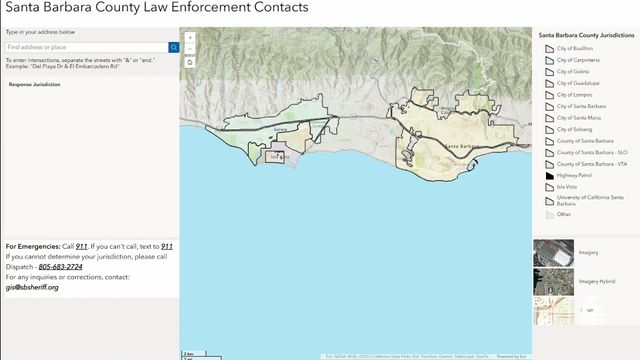Click the Santa Barbara County Jurisdictions legend title

tap(587, 36)
